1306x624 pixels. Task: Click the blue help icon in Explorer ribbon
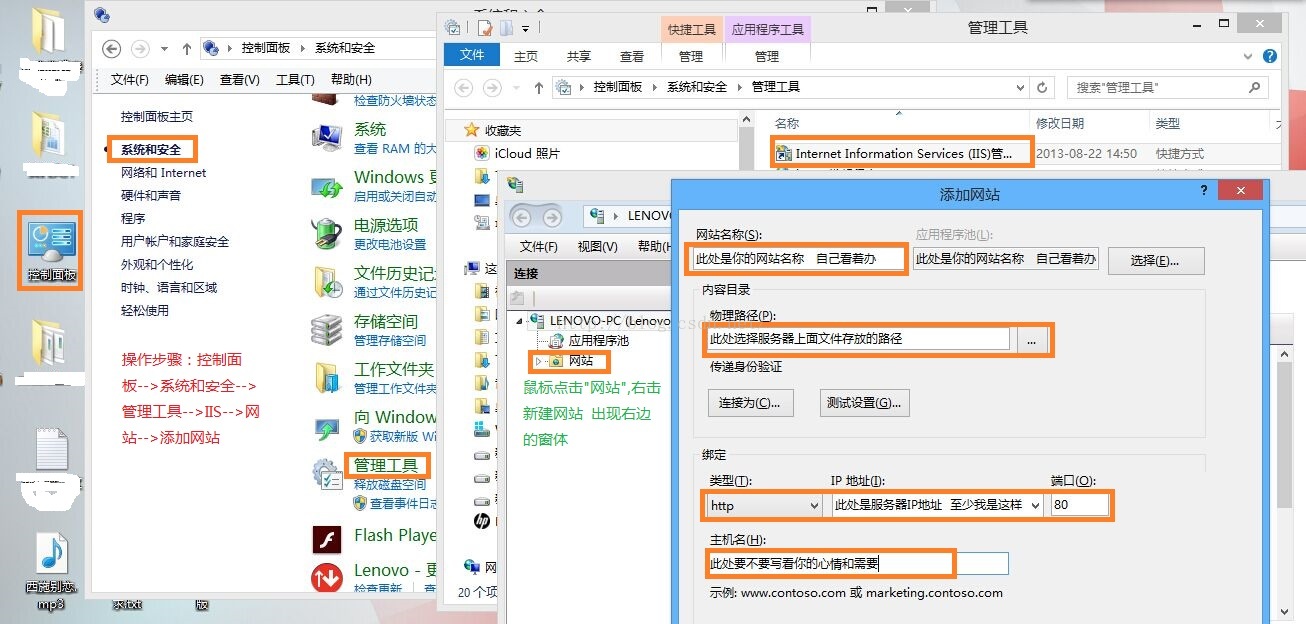pyautogui.click(x=1270, y=57)
